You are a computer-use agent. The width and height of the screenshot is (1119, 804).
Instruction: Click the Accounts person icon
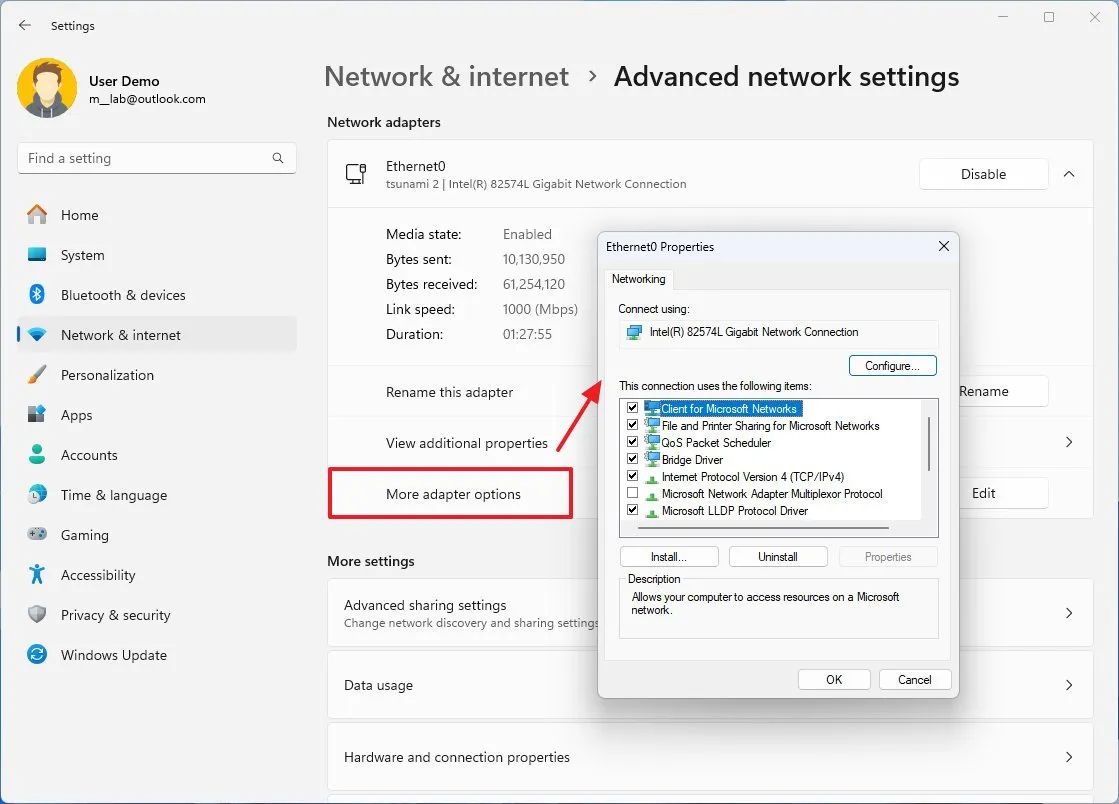37,454
